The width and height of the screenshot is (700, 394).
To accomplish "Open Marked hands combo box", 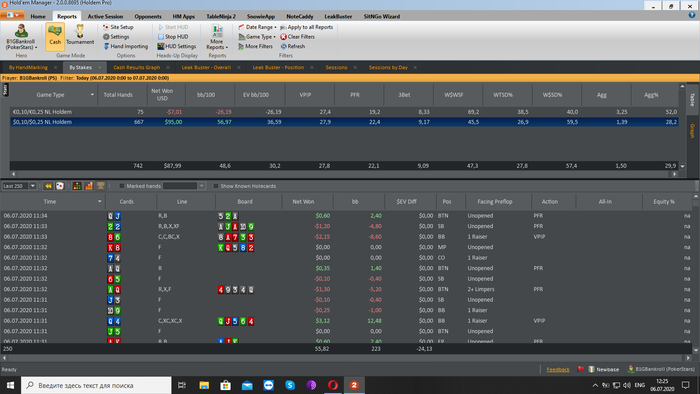I will 184,186.
